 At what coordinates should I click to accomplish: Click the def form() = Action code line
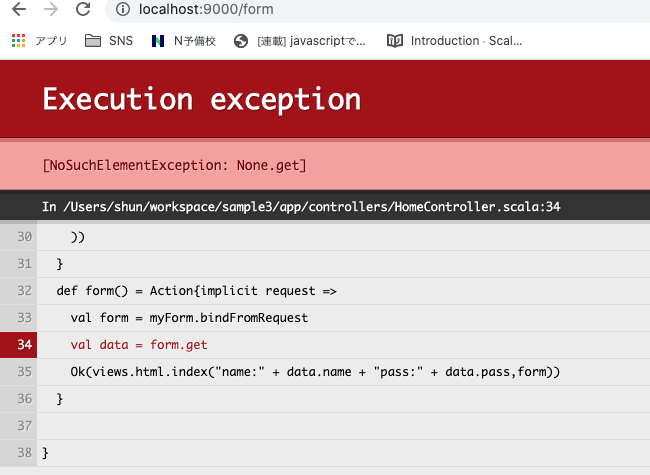pyautogui.click(x=196, y=291)
